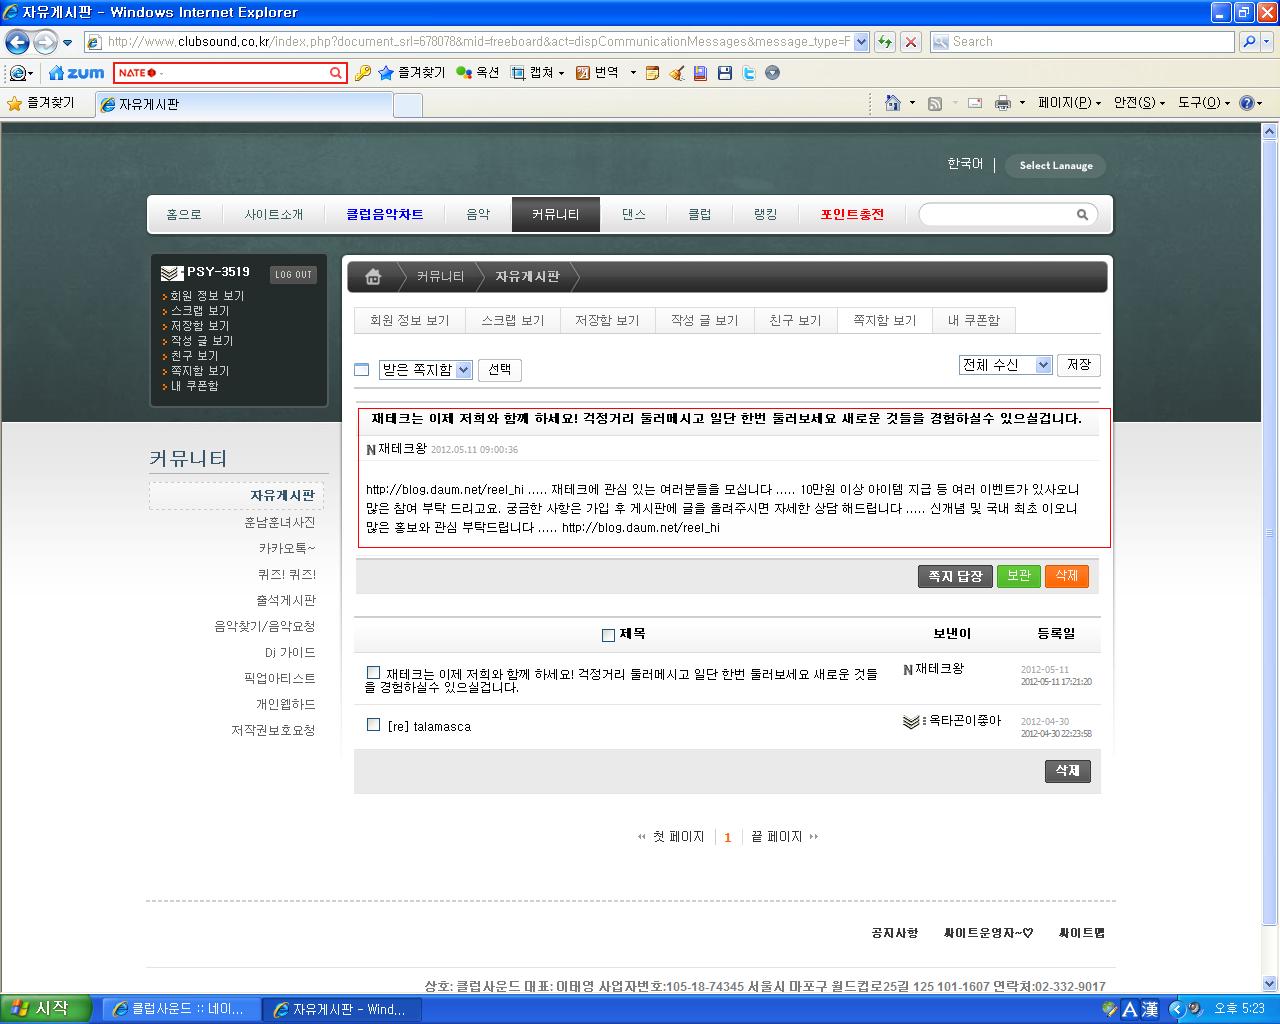Open the 안전(S) dropdown menu
The height and width of the screenshot is (1024, 1280).
[1139, 103]
